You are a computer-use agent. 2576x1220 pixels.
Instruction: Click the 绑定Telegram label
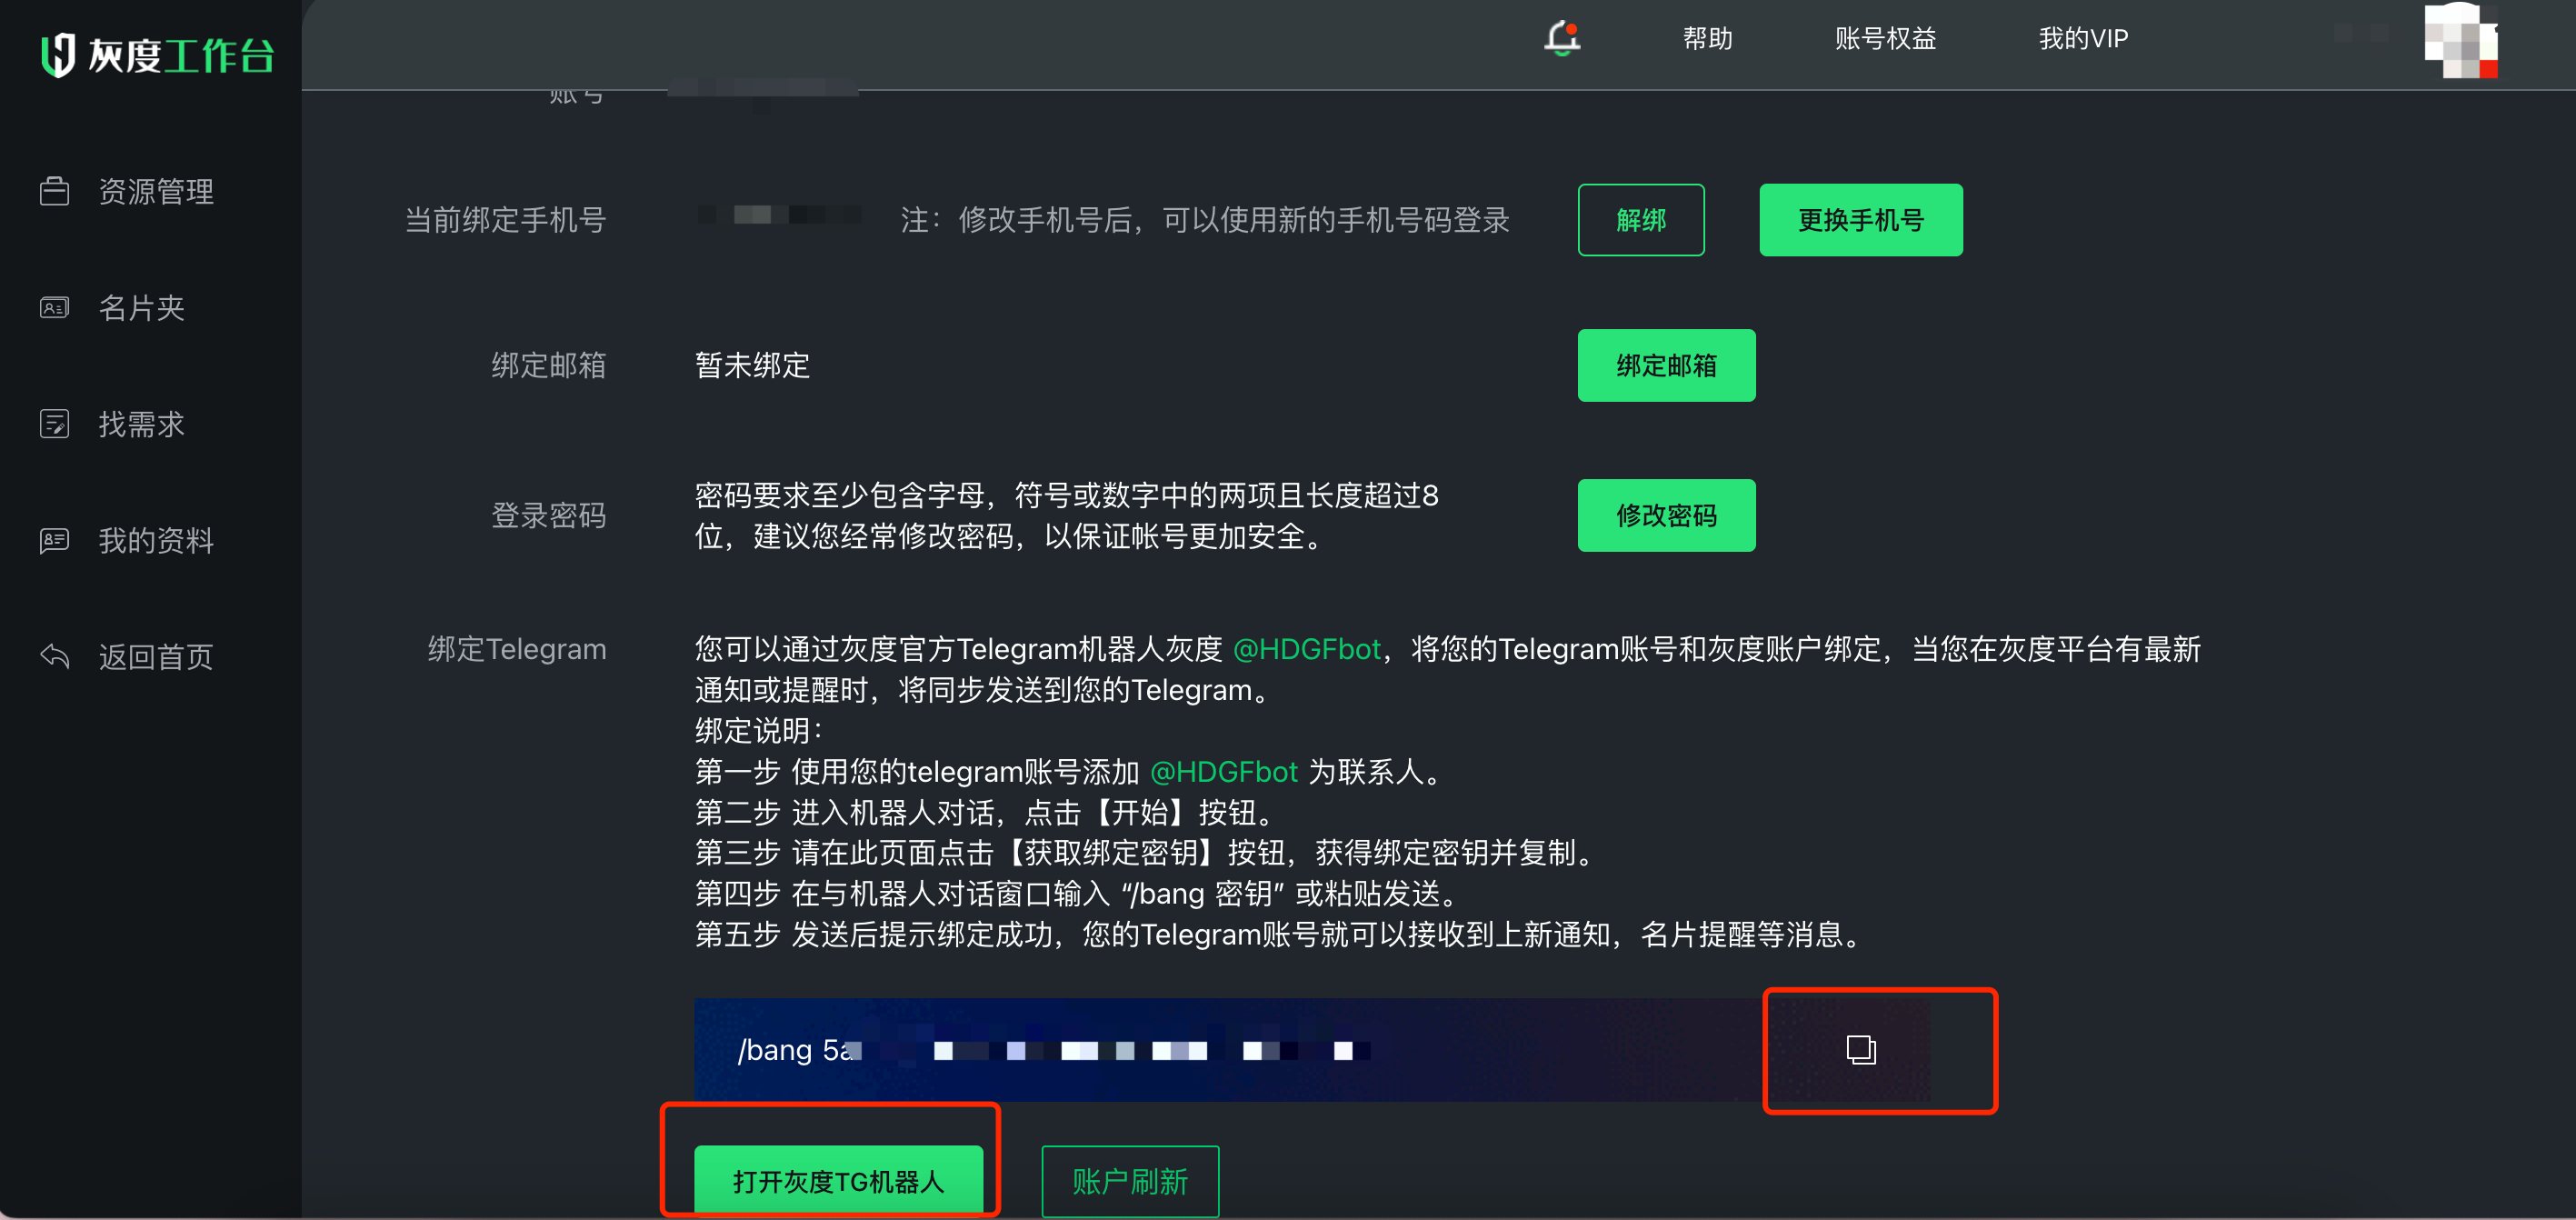point(517,650)
